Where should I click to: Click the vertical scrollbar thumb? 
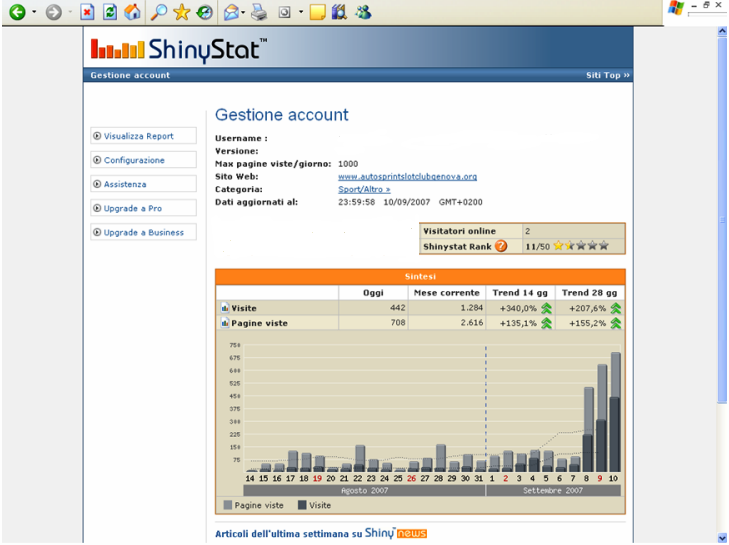(x=722, y=221)
